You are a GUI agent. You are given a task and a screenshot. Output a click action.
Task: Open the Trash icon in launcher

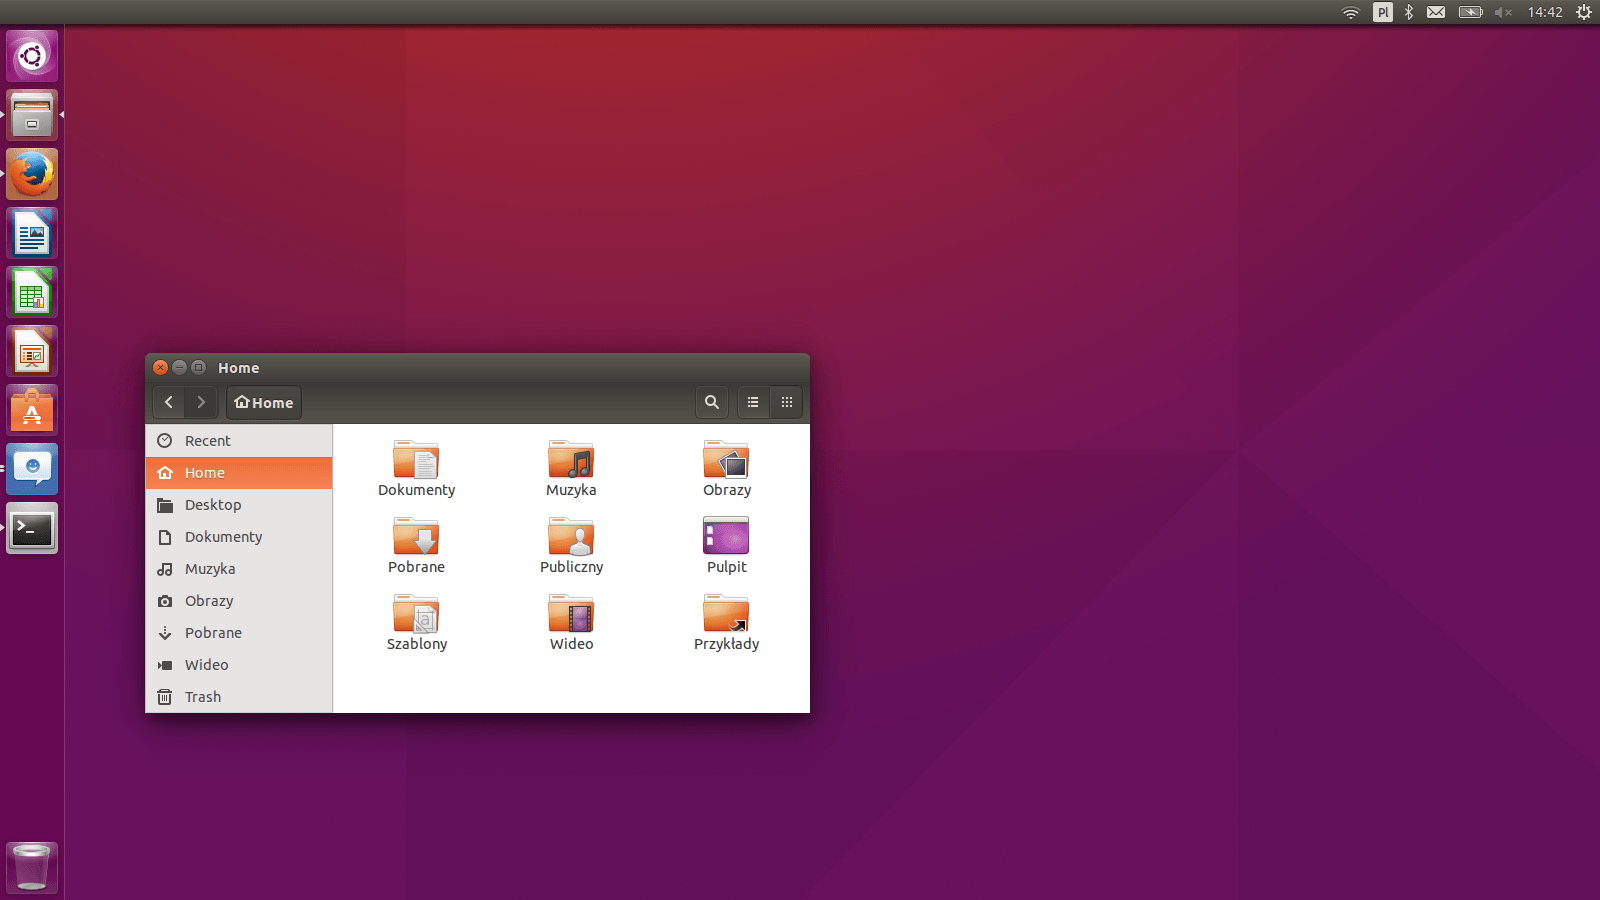(32, 867)
